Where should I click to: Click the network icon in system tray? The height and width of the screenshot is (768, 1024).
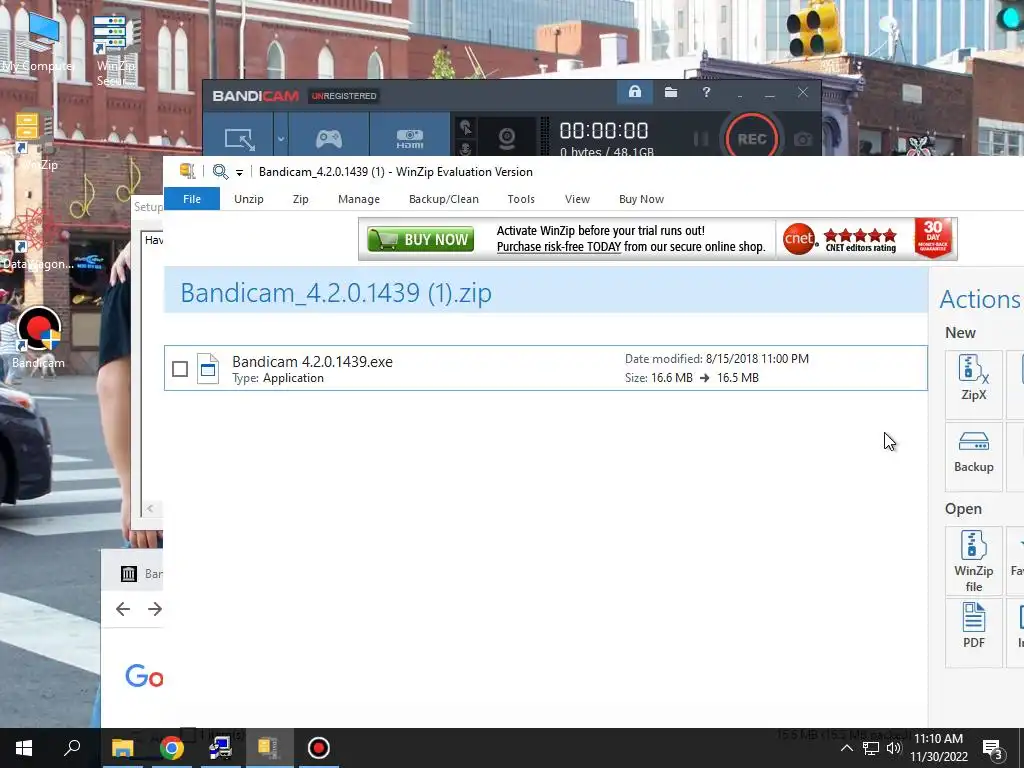[871, 748]
